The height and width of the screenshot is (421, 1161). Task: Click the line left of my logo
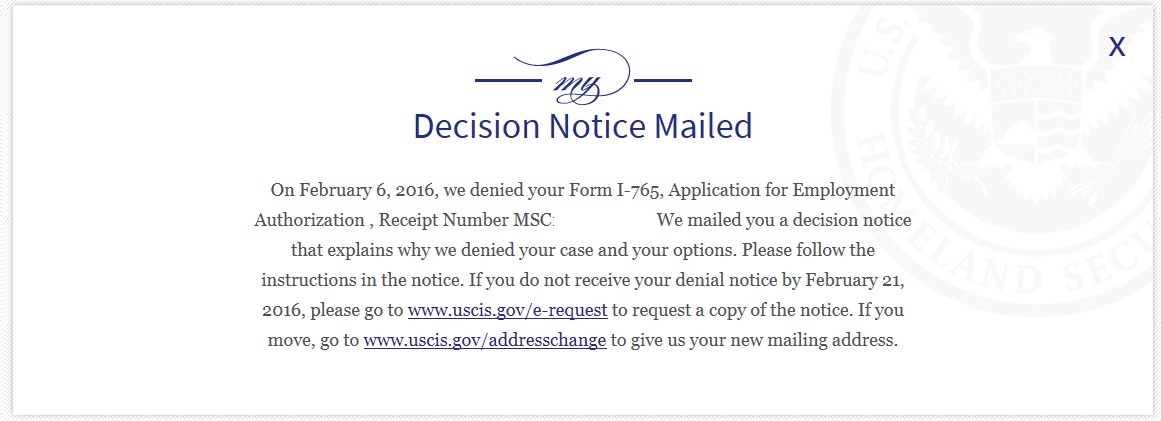click(509, 80)
